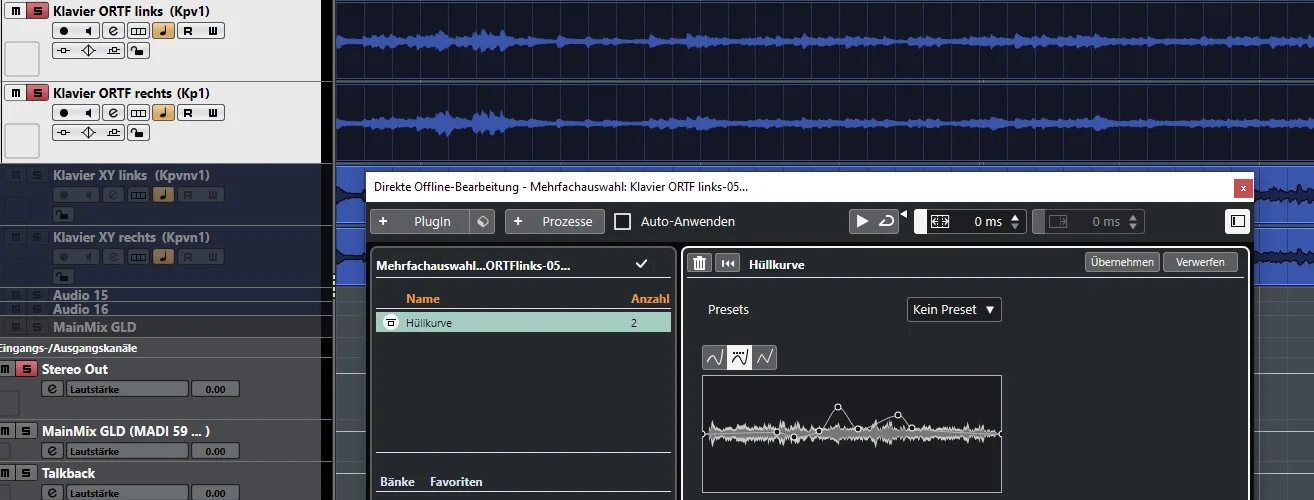Open the Kein Preset dropdown
Viewport: 1314px width, 500px height.
tap(954, 309)
